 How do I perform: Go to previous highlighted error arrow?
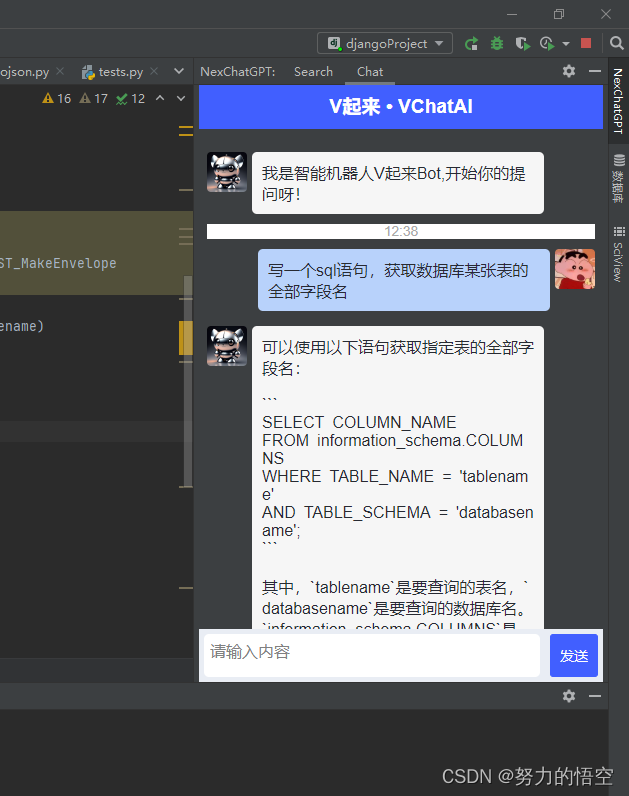point(160,98)
